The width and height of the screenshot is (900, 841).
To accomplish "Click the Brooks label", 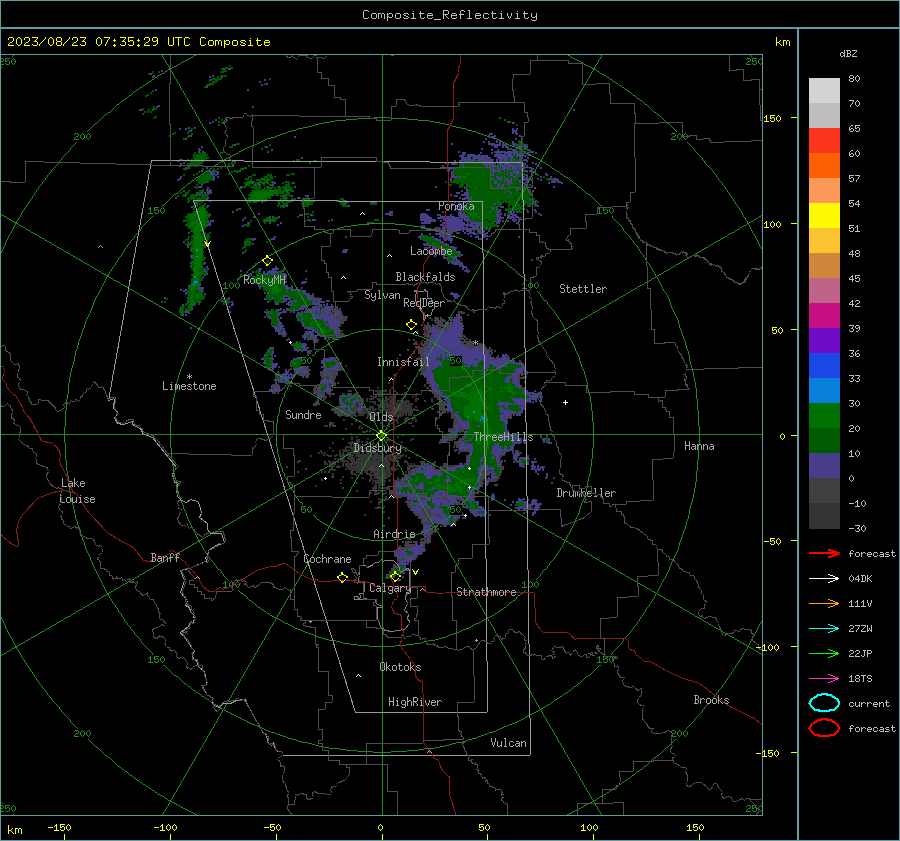I will coord(711,700).
